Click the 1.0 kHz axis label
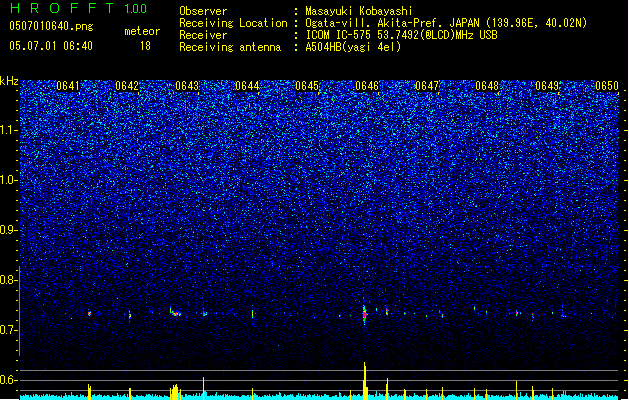The image size is (629, 400). click(8, 180)
